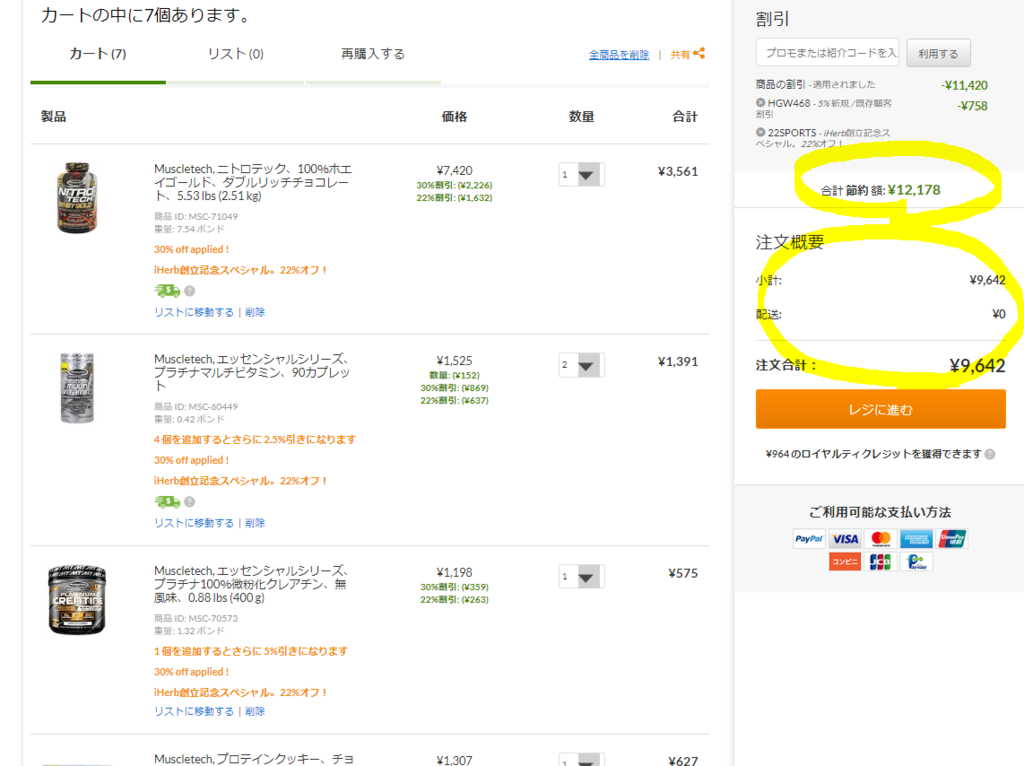Click shipping truck icon under multivitamin item

[x=167, y=502]
